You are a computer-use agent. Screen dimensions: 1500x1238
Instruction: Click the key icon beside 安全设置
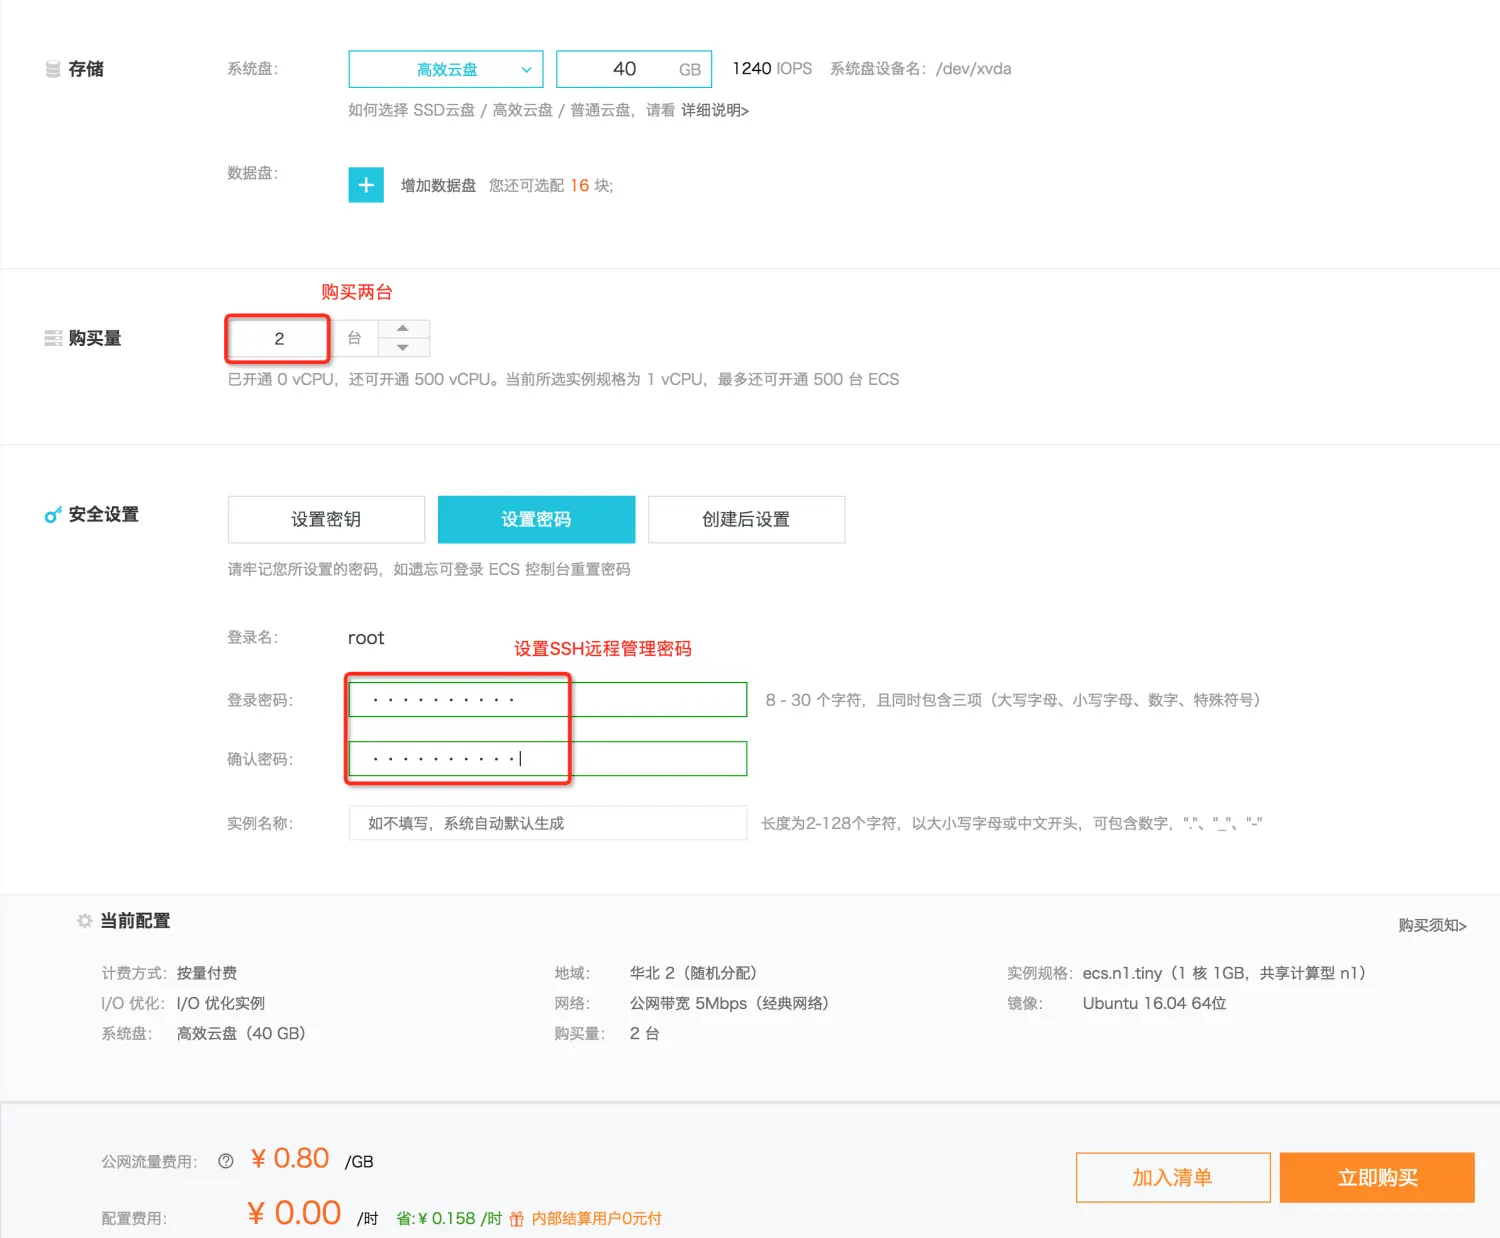(x=53, y=515)
